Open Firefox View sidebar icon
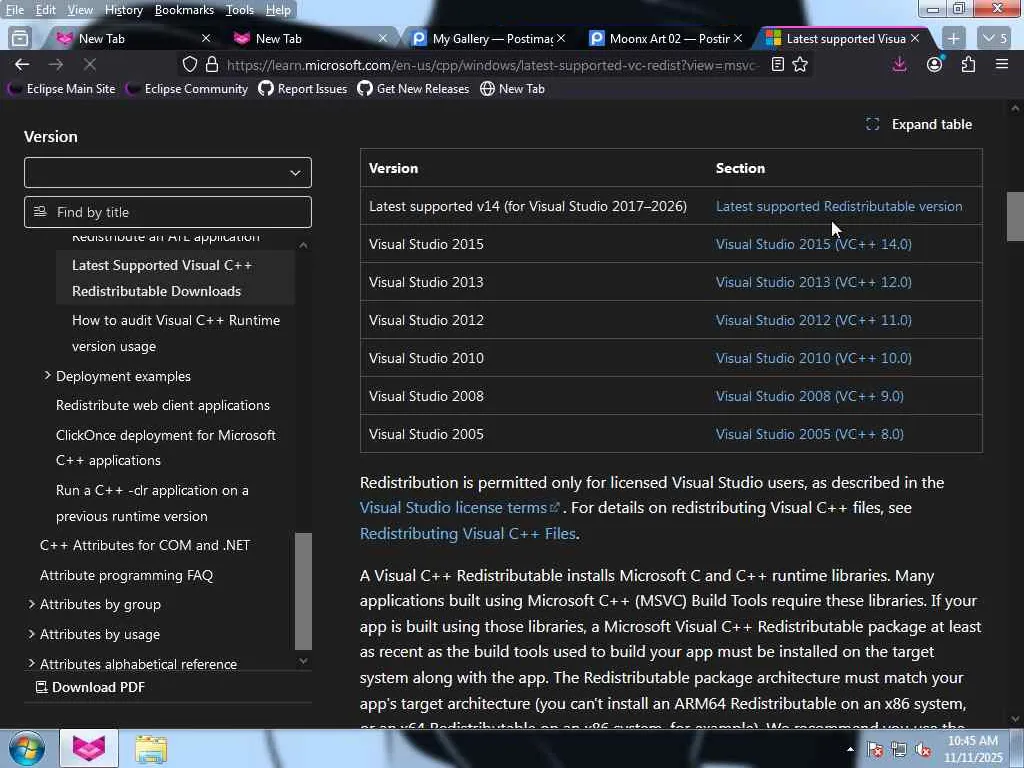Viewport: 1024px width, 768px height. (x=20, y=39)
